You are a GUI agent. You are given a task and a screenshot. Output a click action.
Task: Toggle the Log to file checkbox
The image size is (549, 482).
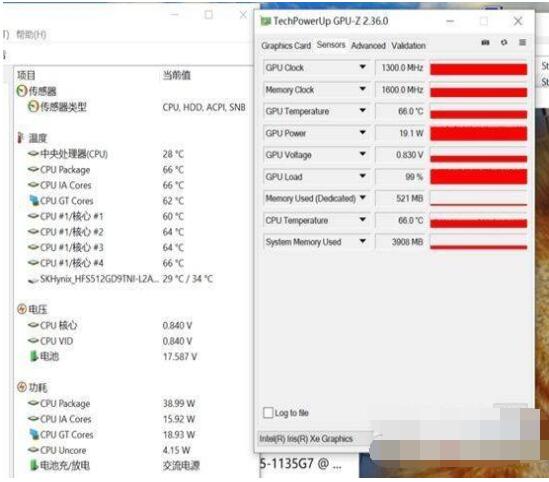(268, 412)
